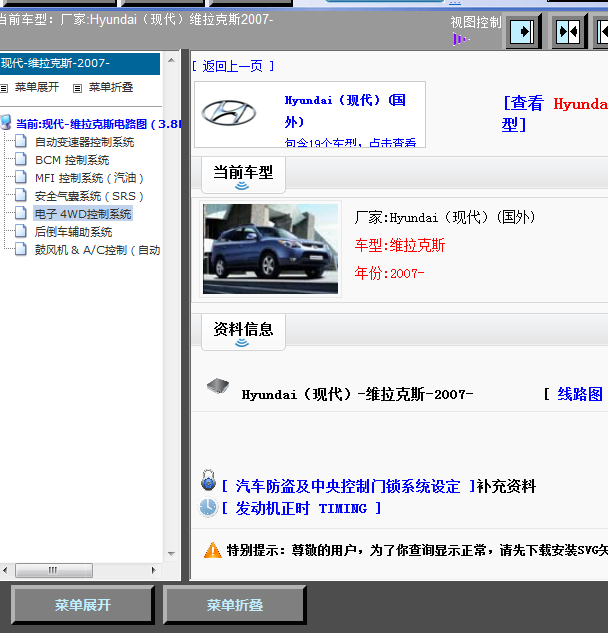Viewport: 608px width, 637px height.
Task: Click the sidebar scroll-right arrow
Action: point(154,570)
